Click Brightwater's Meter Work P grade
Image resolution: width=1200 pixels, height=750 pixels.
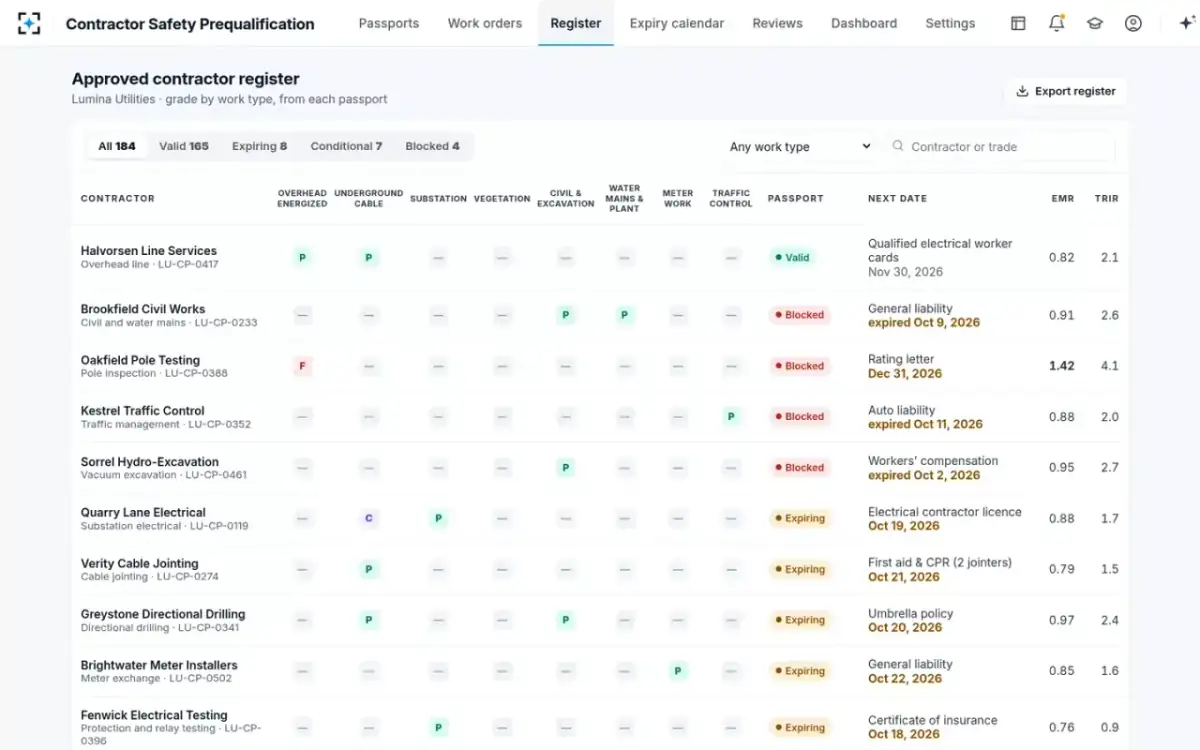678,671
